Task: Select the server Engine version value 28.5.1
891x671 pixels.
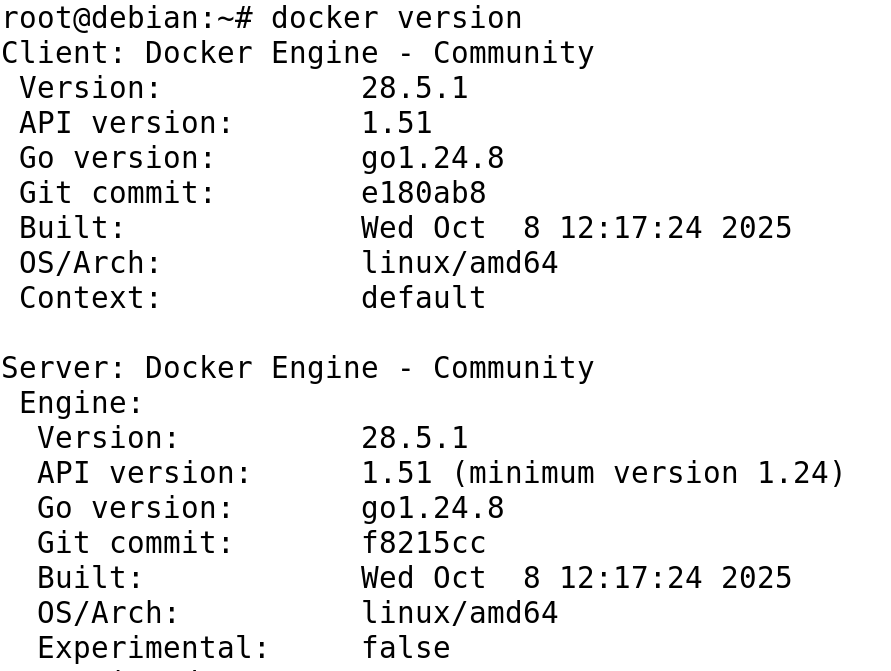Action: [x=414, y=438]
